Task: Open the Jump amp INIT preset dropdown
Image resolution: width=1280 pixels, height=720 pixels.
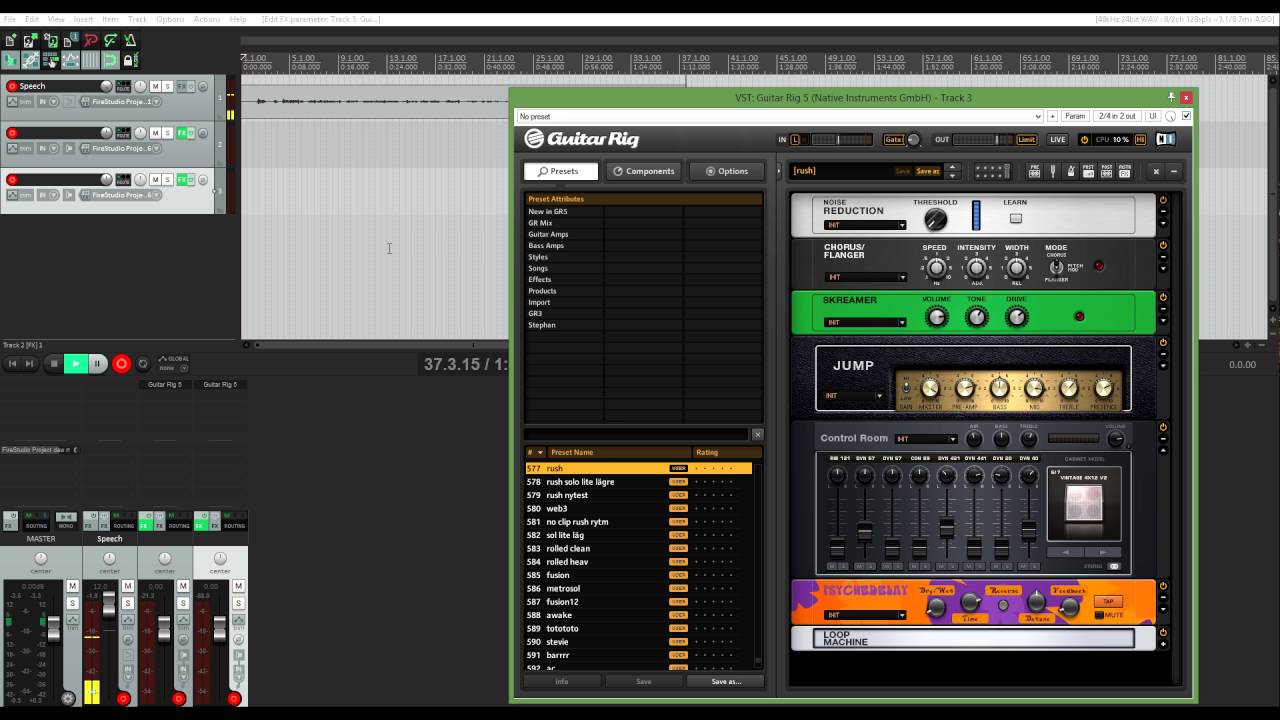Action: [x=854, y=395]
